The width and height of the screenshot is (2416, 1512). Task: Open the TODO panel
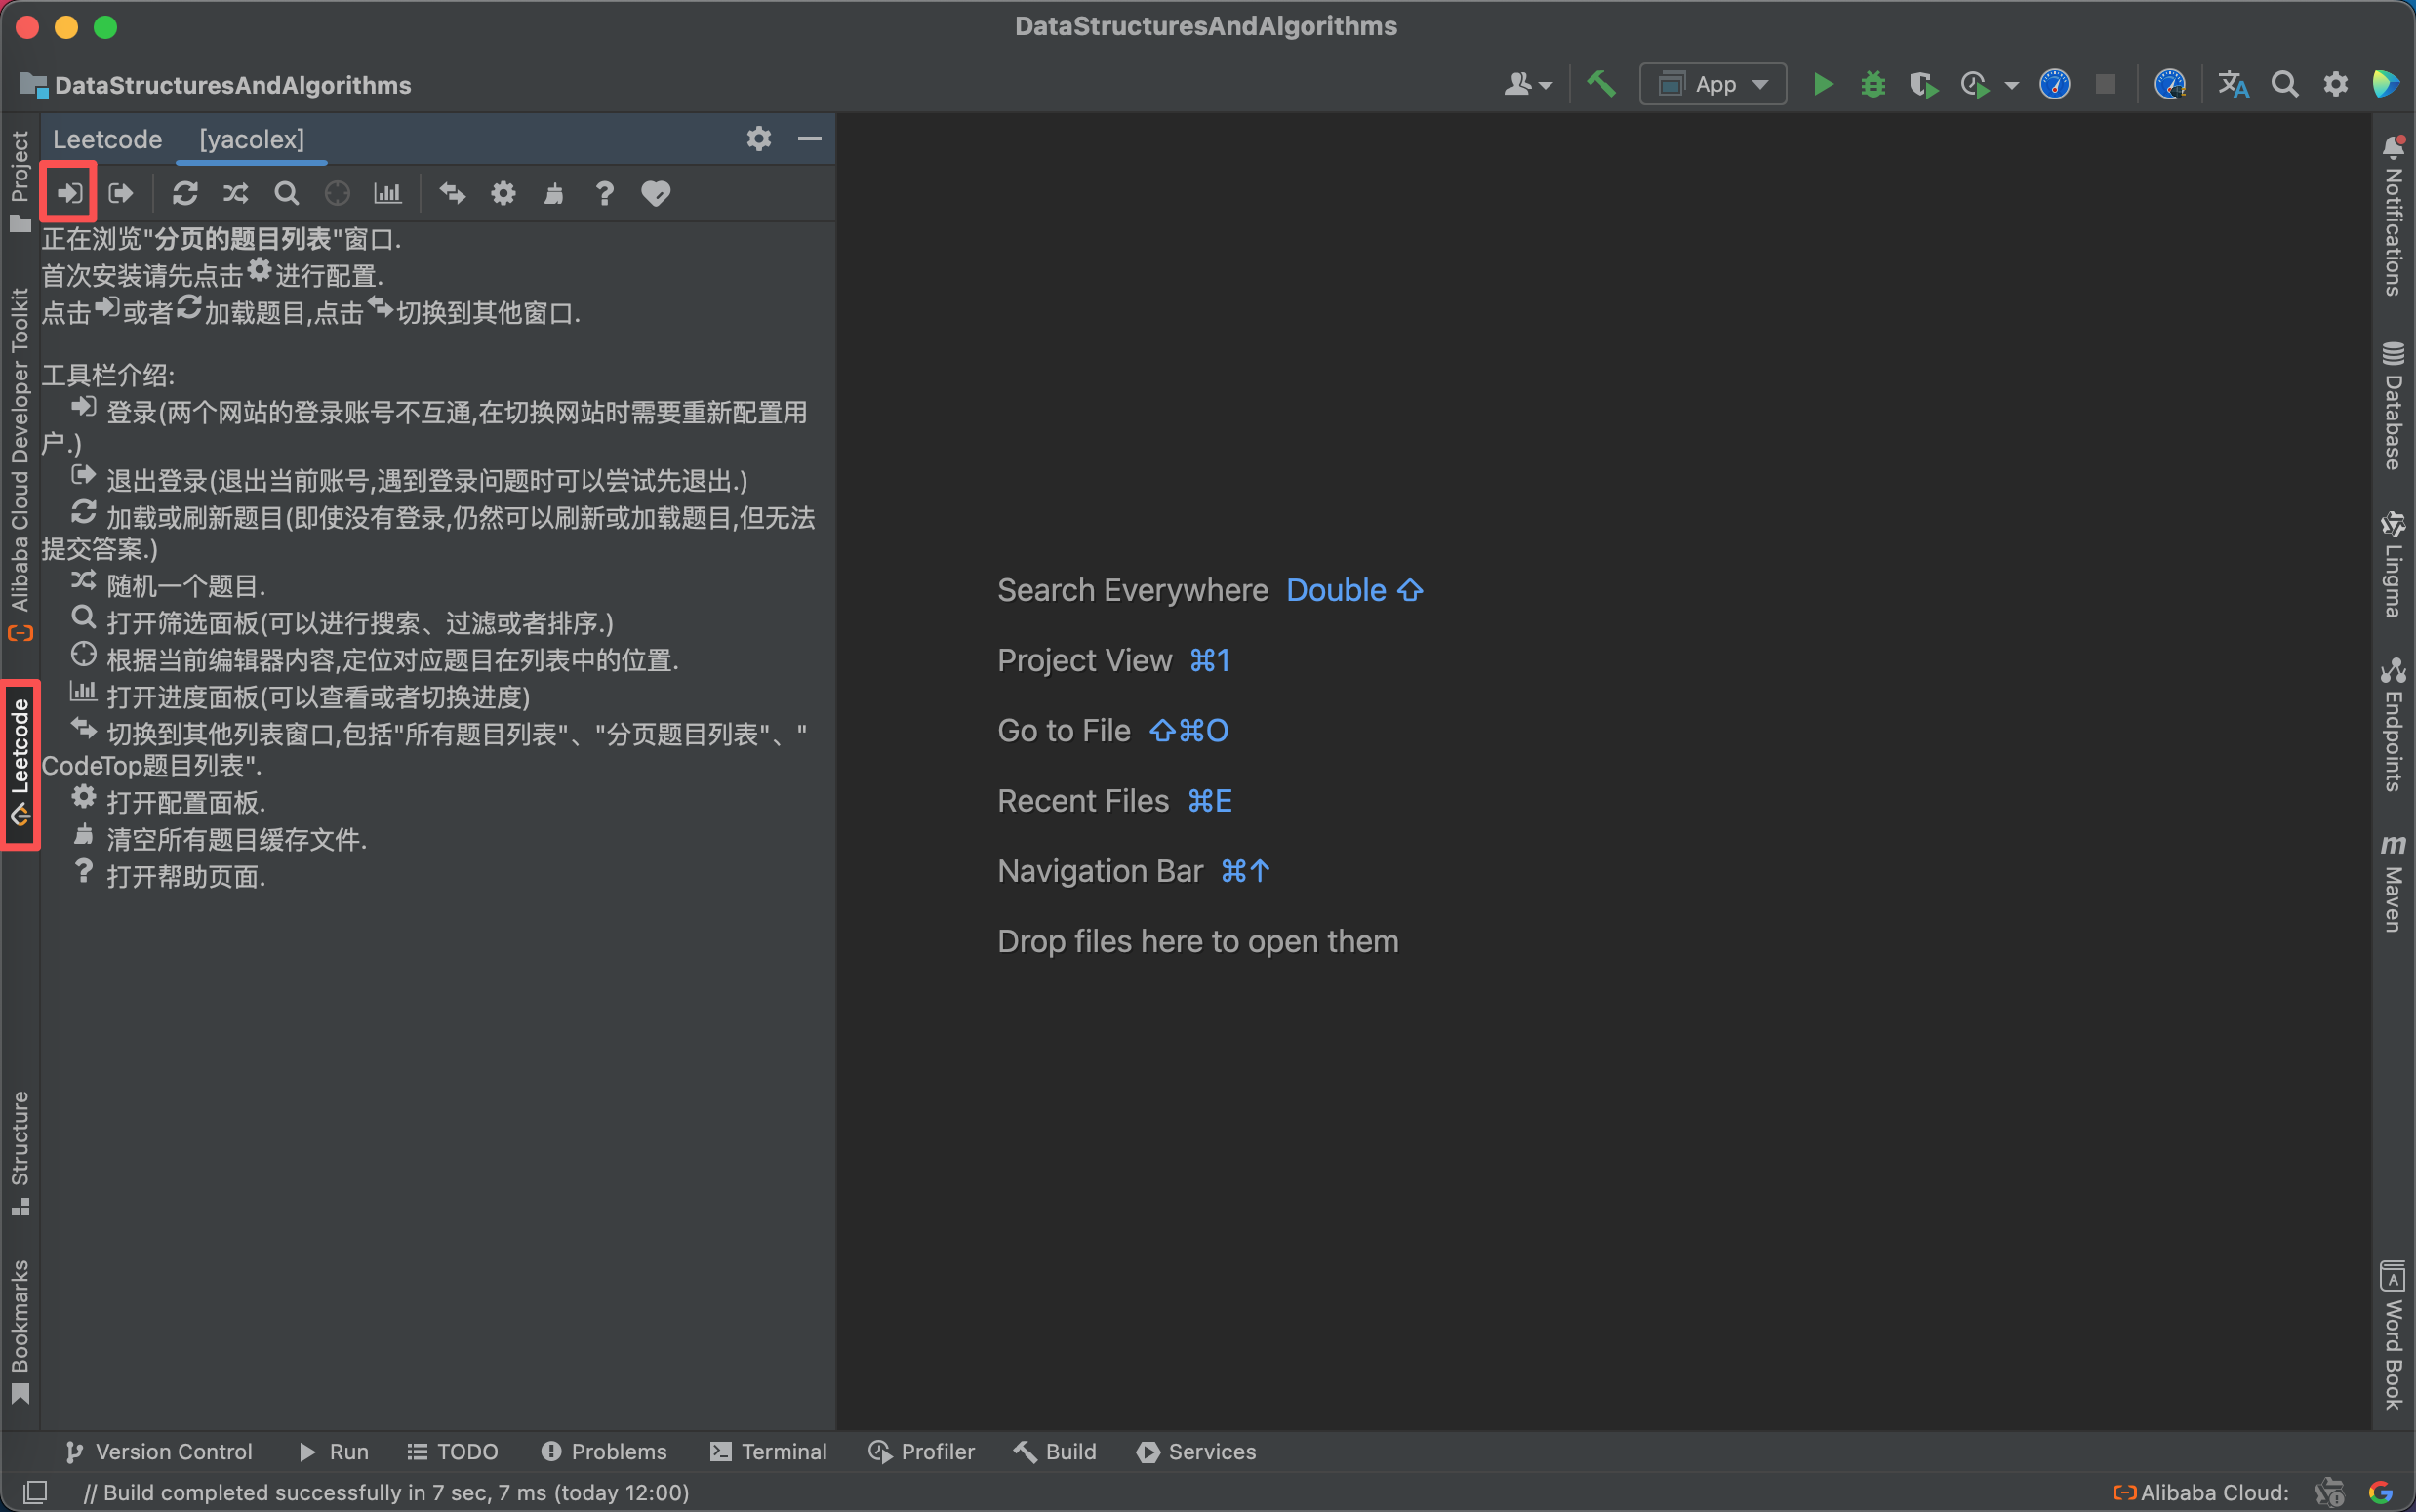[x=453, y=1451]
